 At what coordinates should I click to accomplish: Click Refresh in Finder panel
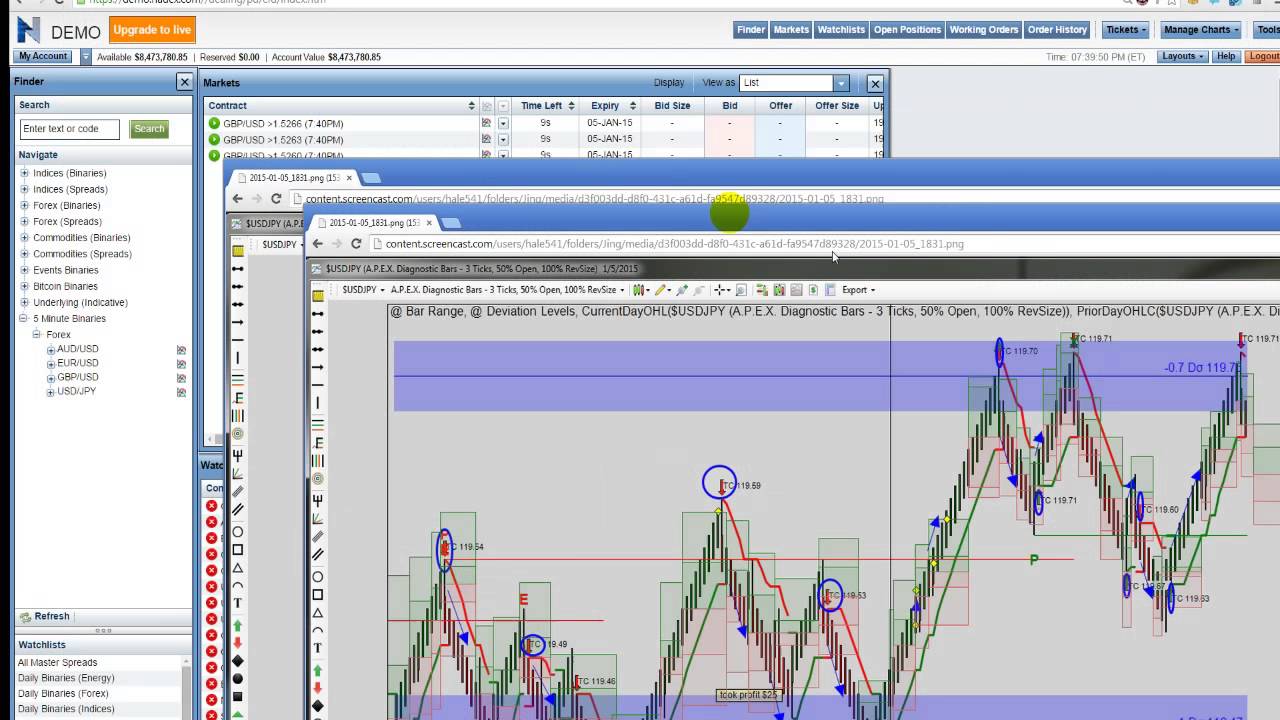point(44,617)
